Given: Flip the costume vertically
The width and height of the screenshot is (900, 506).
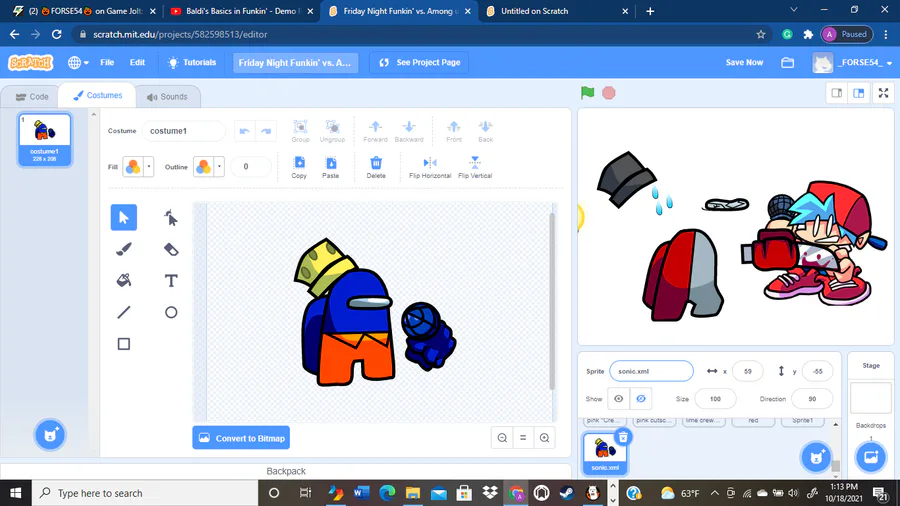Looking at the screenshot, I should pyautogui.click(x=475, y=167).
